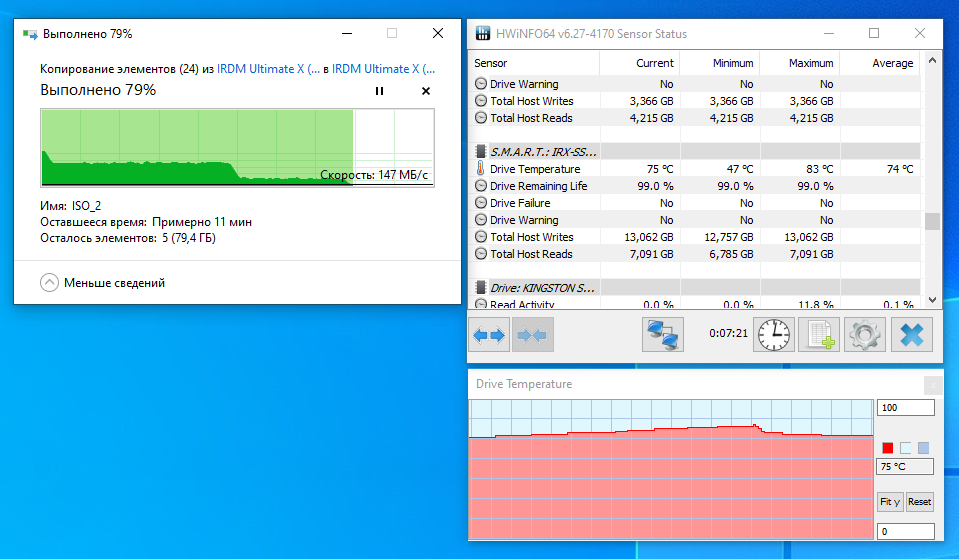Click the Minimum column header

(x=720, y=63)
